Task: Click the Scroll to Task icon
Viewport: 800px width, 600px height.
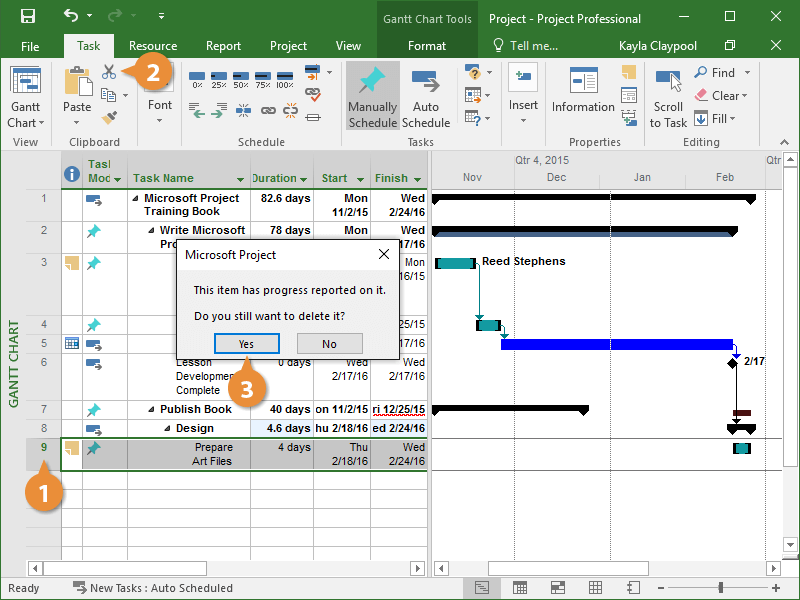Action: click(x=668, y=100)
